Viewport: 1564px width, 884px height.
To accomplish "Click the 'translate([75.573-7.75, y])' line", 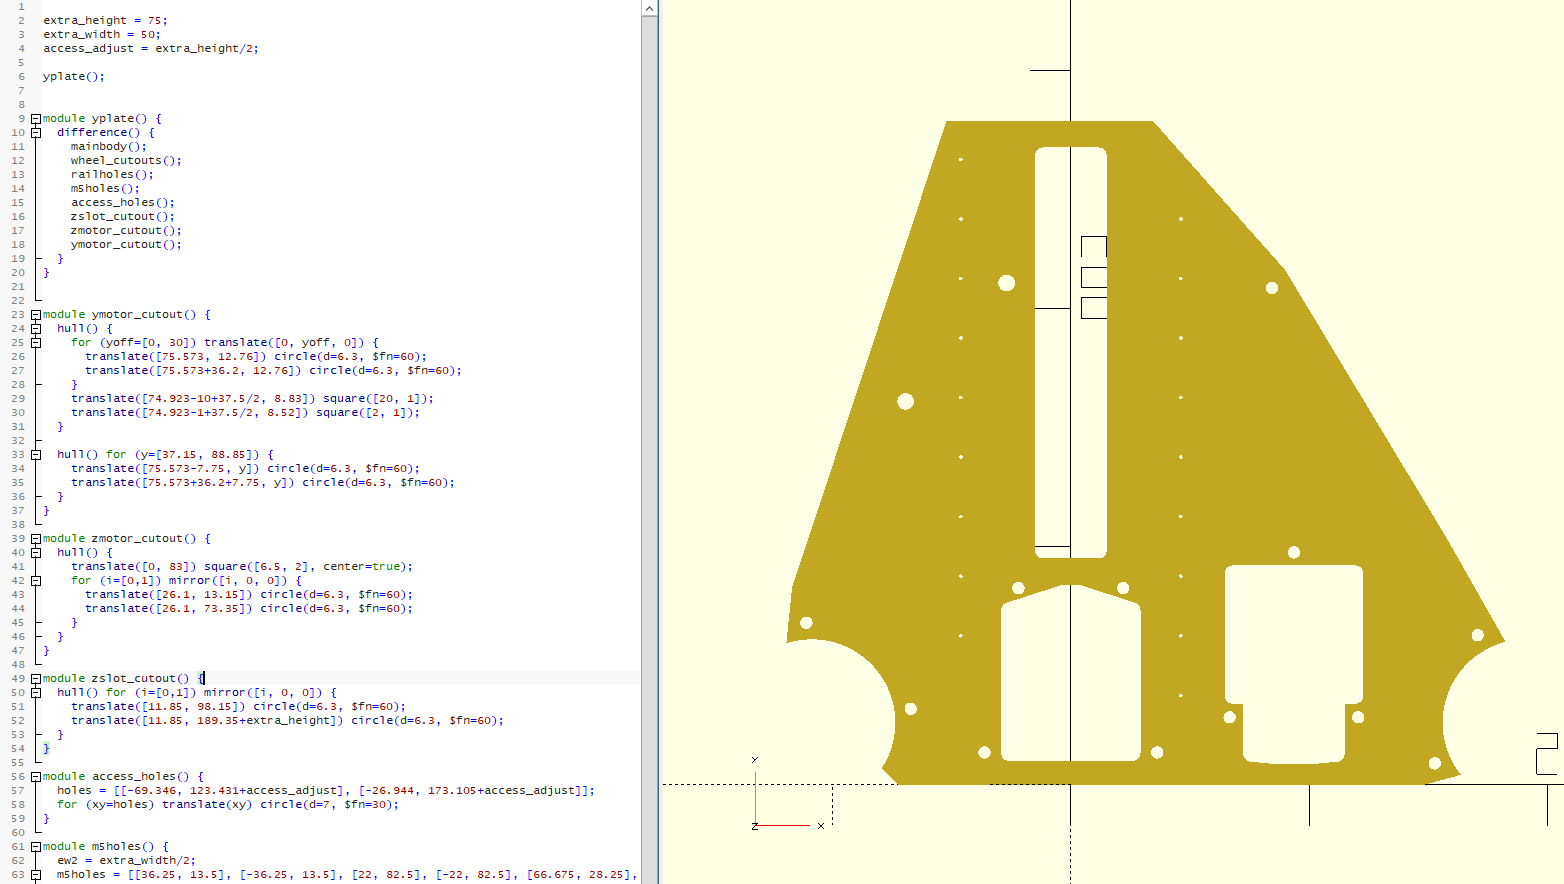I will point(245,468).
